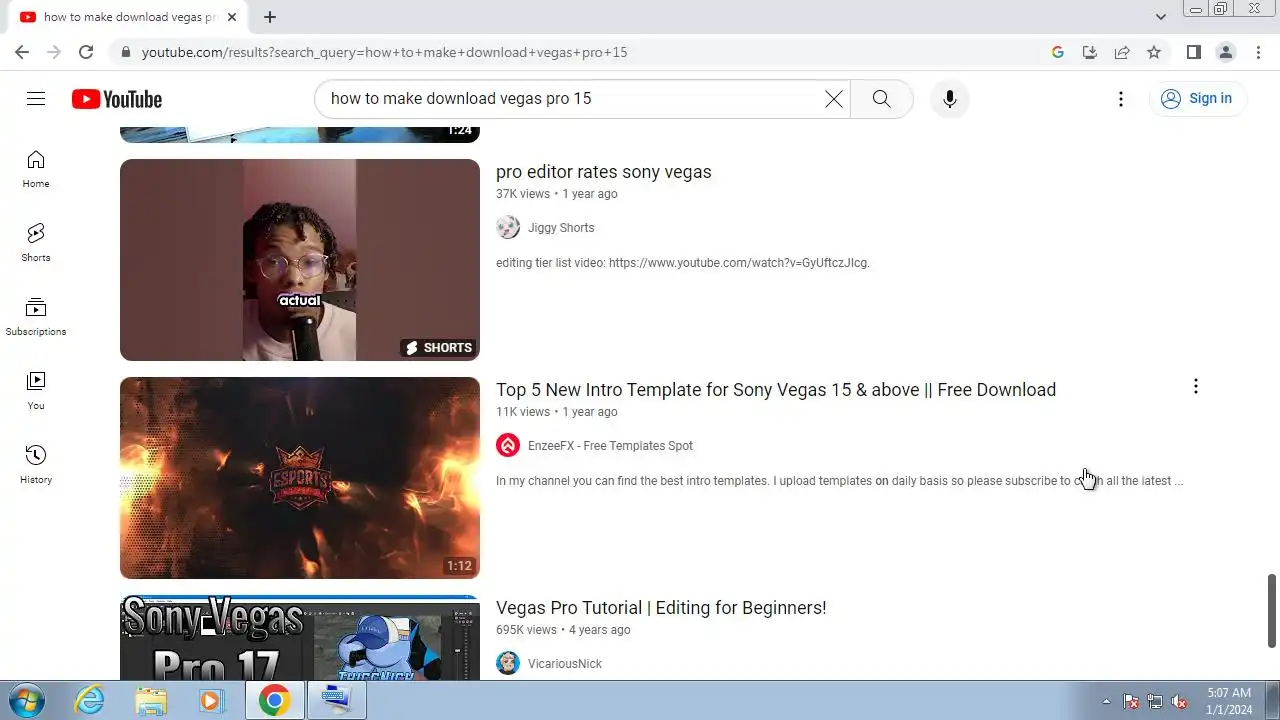Reload the page
The width and height of the screenshot is (1280, 720).
coord(86,52)
